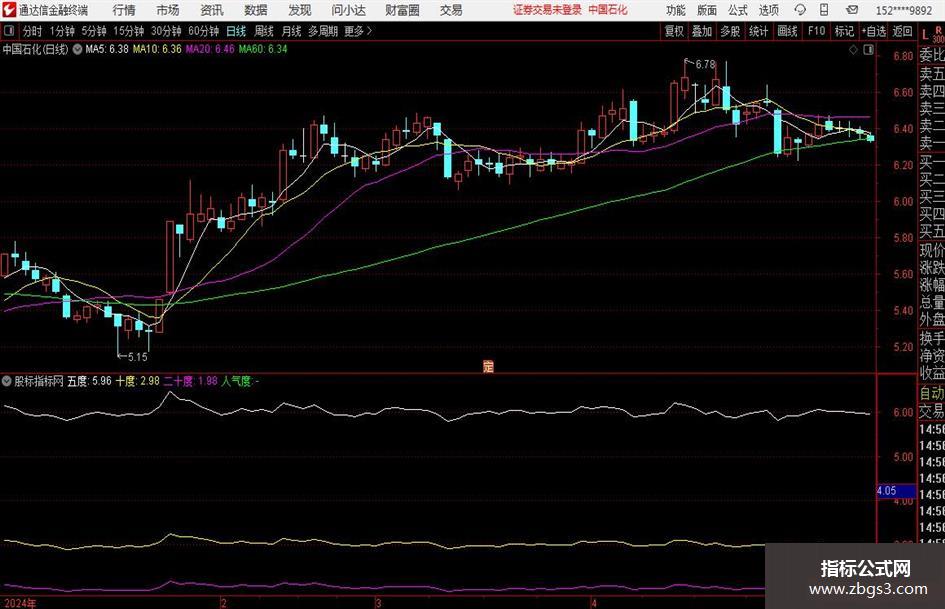Open the 交易 menu
This screenshot has width=945, height=609.
point(451,10)
